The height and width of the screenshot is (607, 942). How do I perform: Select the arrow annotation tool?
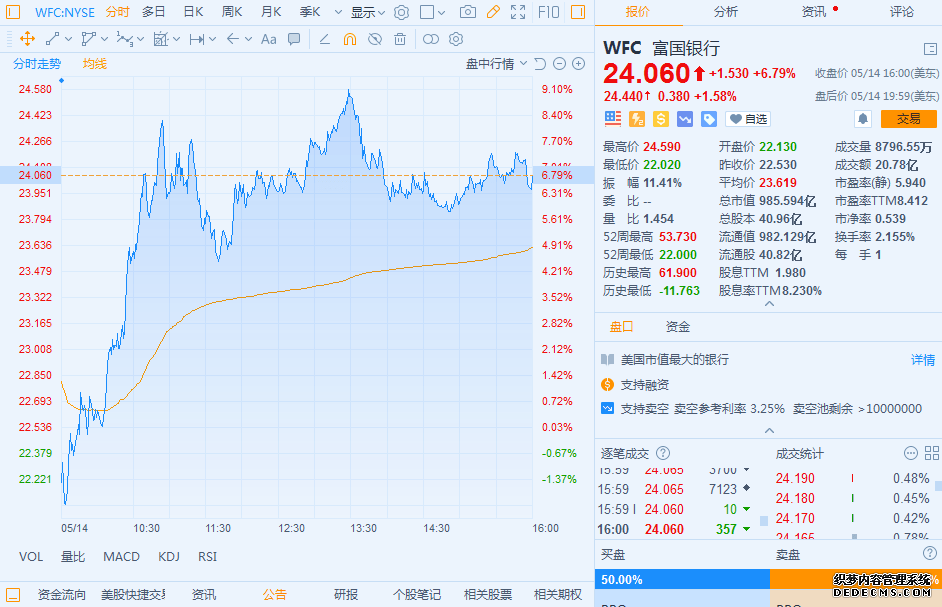(x=232, y=40)
